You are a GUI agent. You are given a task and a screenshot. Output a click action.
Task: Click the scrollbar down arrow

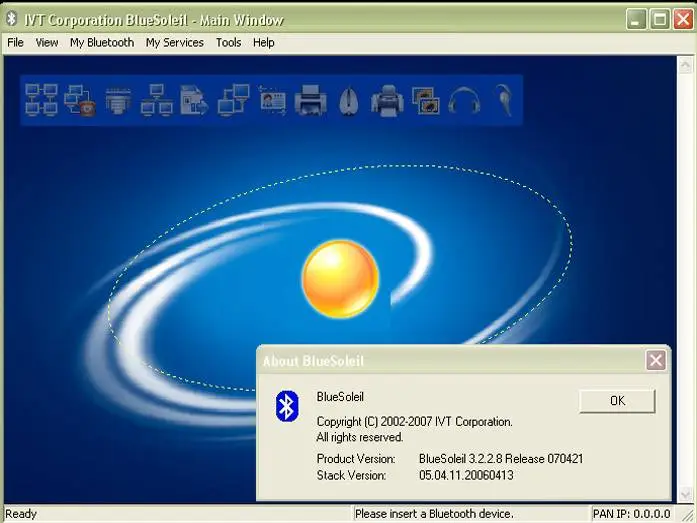click(685, 493)
